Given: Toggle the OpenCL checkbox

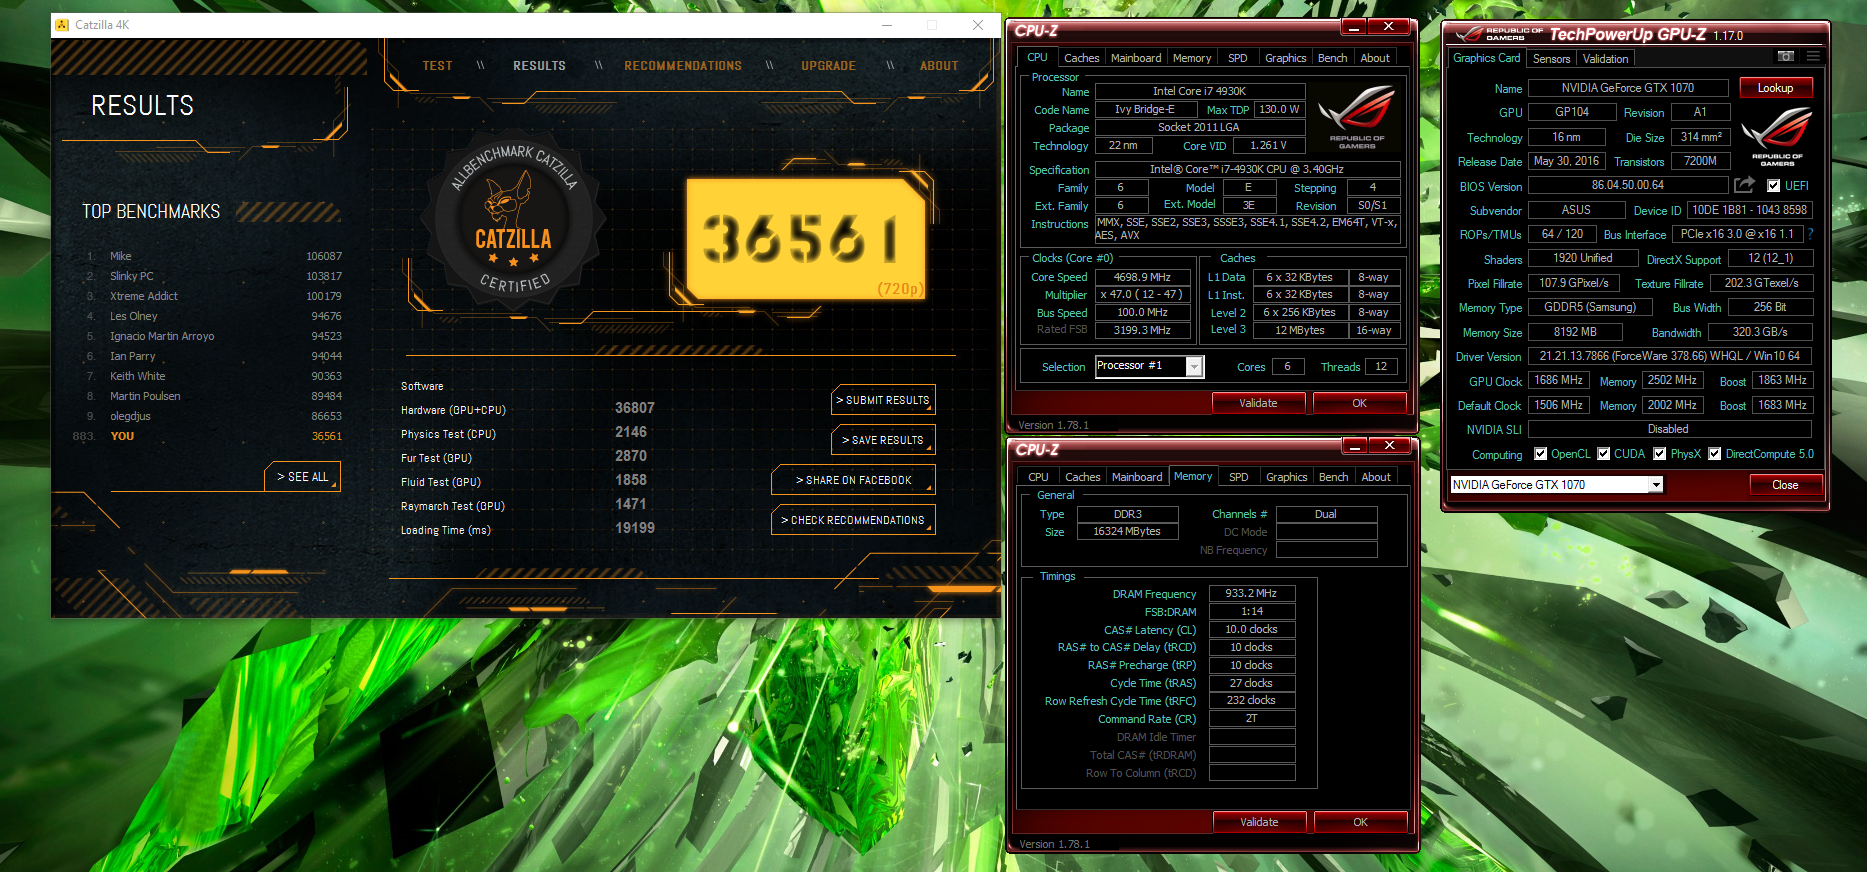Looking at the screenshot, I should [1540, 454].
